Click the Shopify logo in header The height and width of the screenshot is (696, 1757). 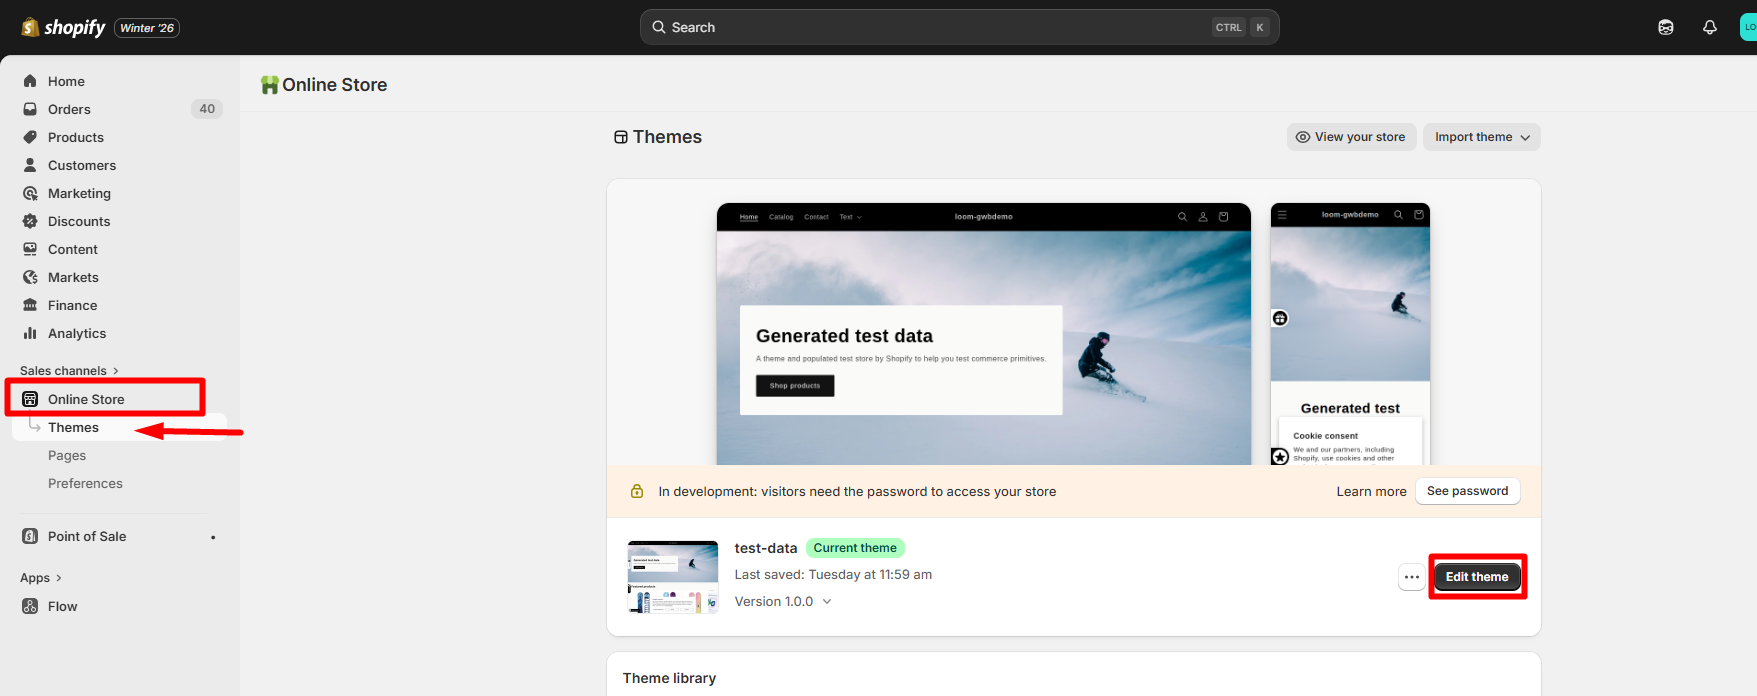pyautogui.click(x=64, y=27)
